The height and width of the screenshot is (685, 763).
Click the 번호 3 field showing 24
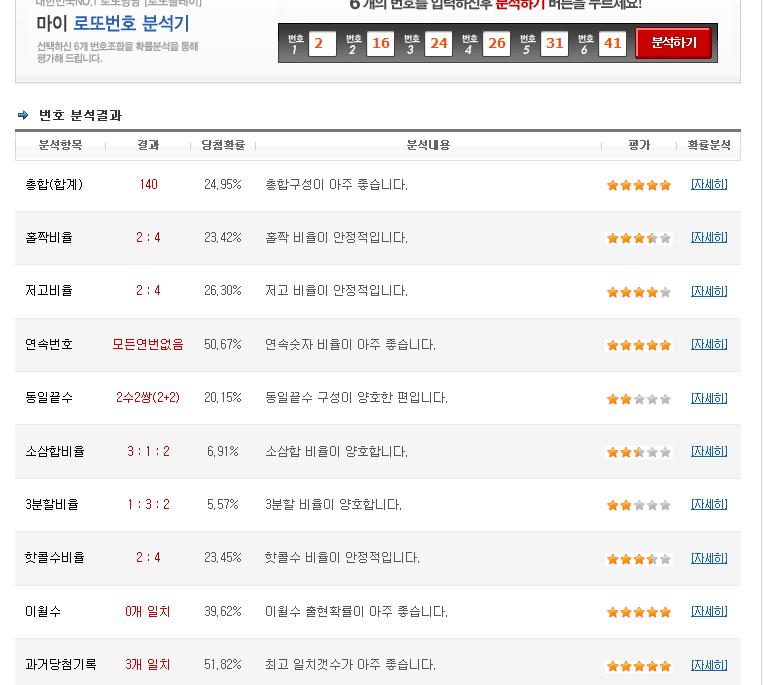point(438,43)
